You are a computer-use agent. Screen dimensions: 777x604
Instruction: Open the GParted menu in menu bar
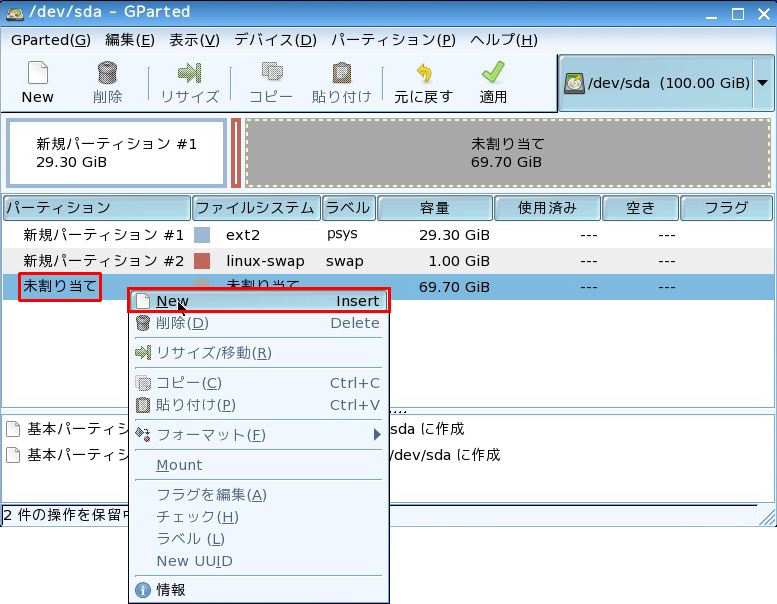pos(50,40)
